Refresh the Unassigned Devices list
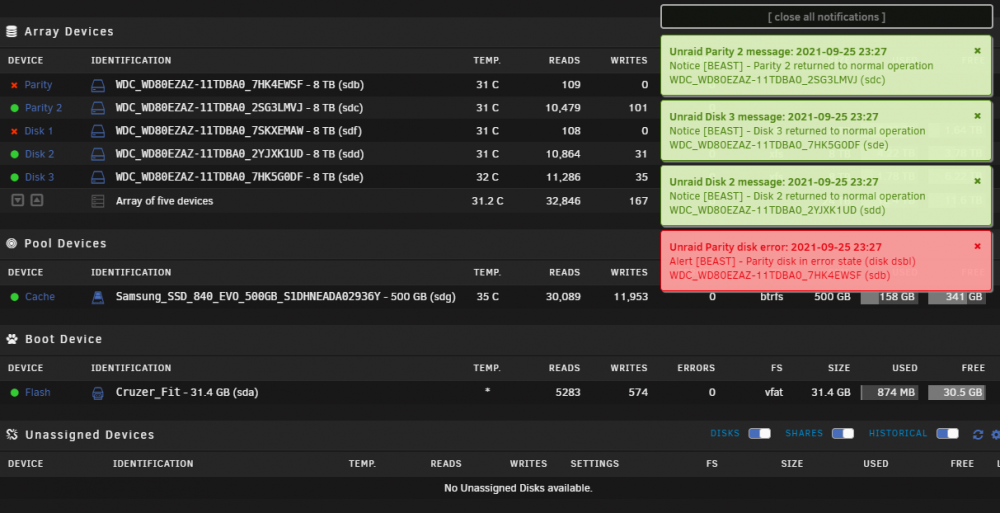Screen dimensions: 1000x513 978,435
